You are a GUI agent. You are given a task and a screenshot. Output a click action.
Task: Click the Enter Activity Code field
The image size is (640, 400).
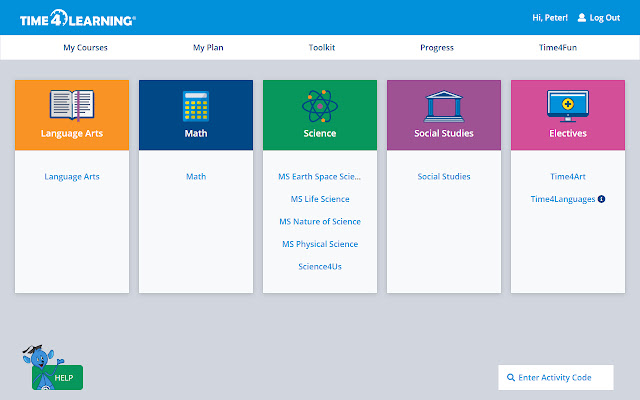(556, 378)
